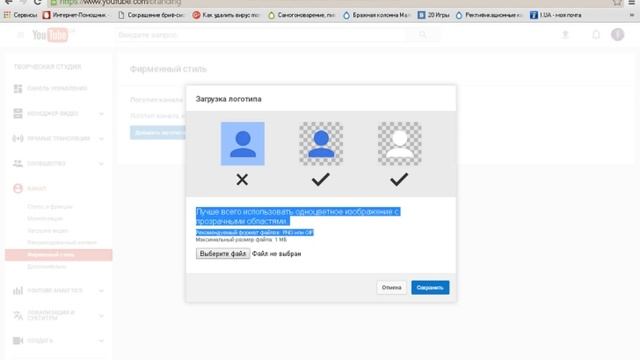Viewport: 640px width, 360px height.
Task: Click the Загрузка логотипа dialog title
Action: pos(229,99)
